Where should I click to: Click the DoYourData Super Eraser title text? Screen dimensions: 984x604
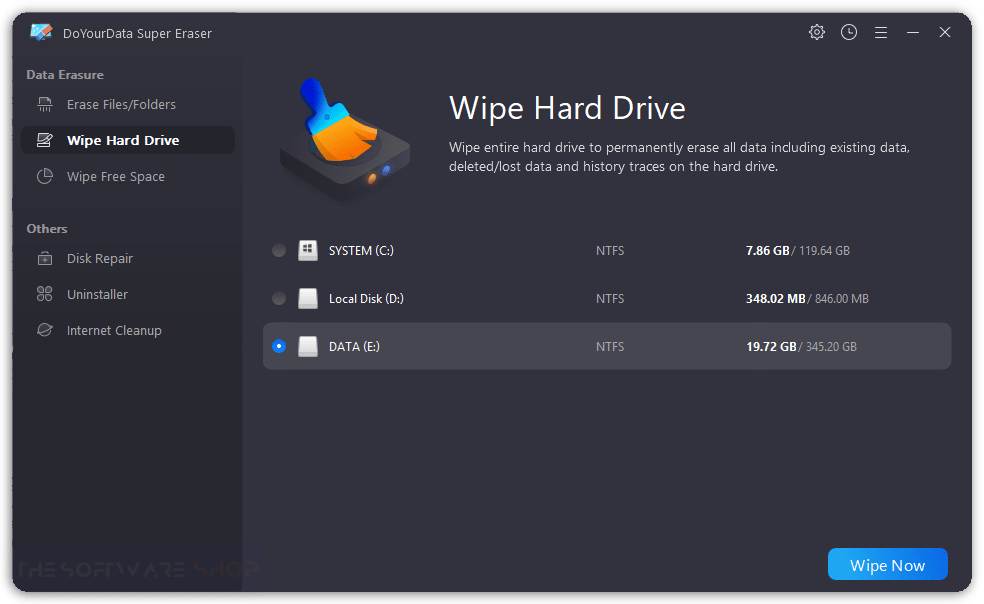(x=137, y=33)
